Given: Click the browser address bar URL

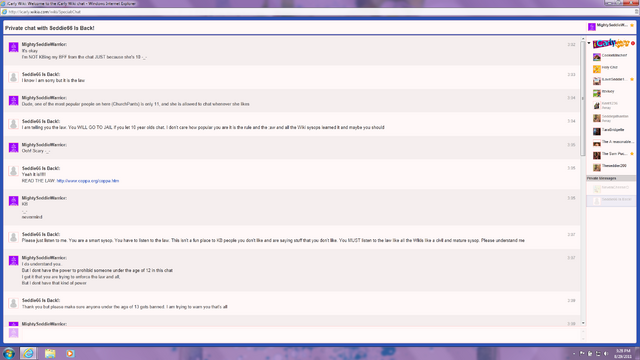Looking at the screenshot, I should 44,12.
